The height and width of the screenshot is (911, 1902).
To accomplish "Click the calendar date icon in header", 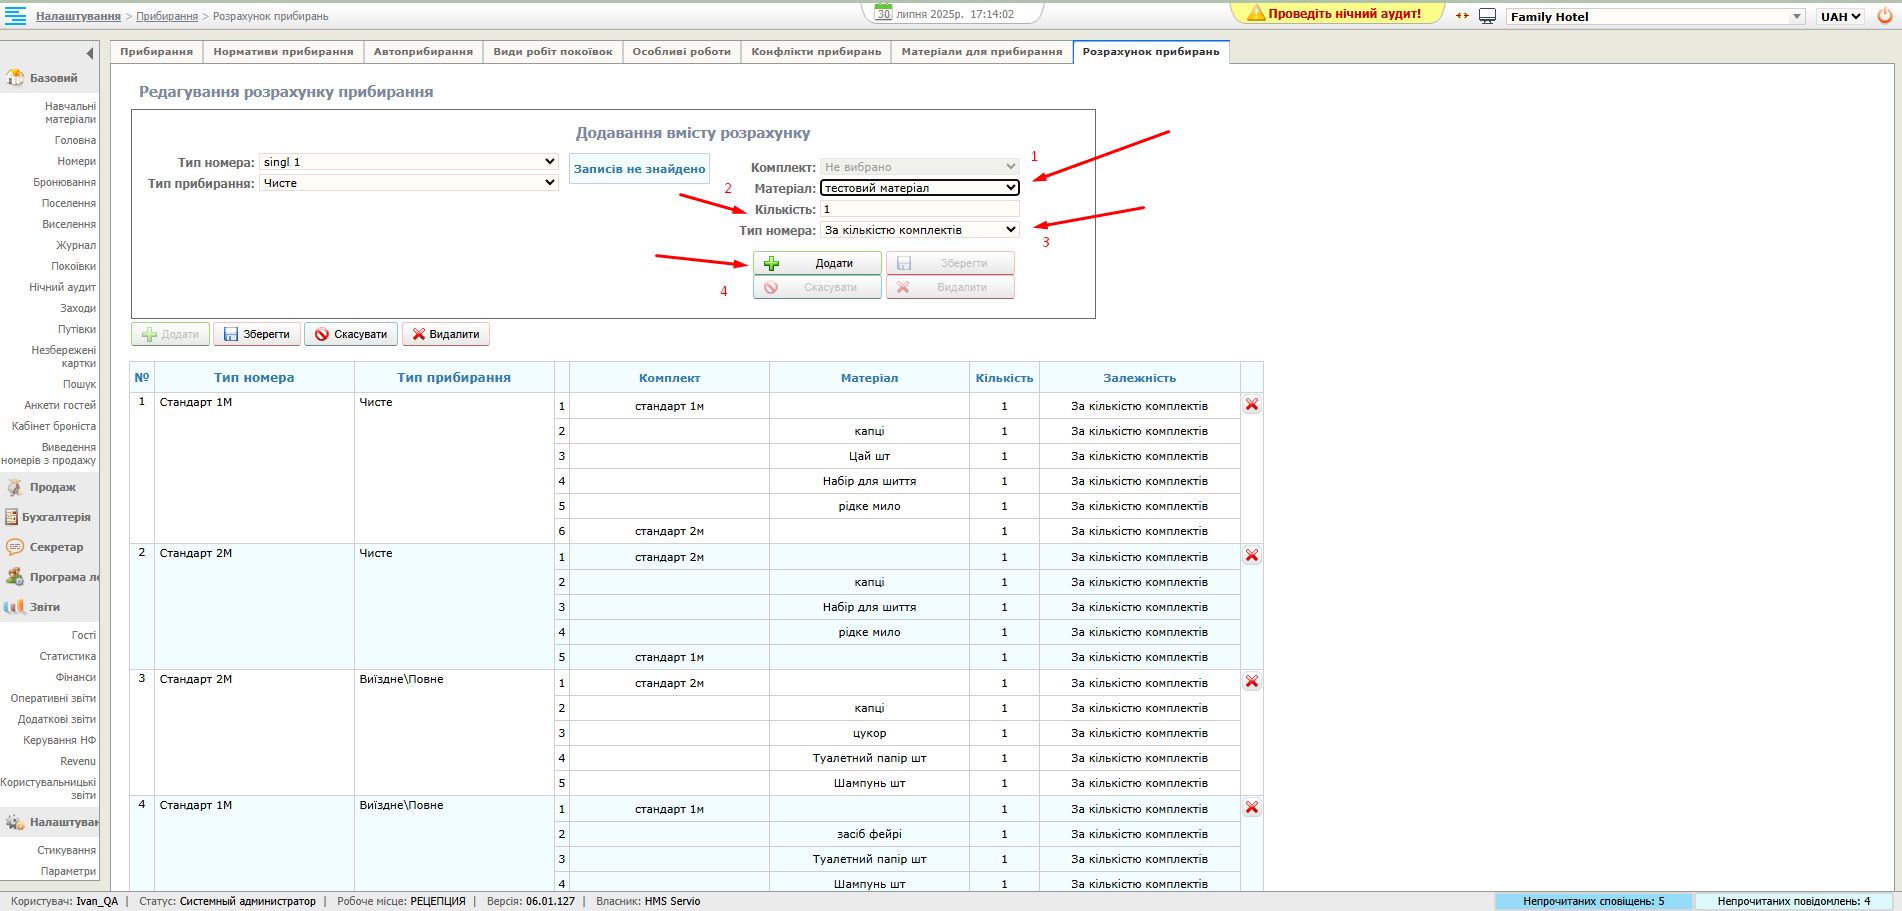I will pos(883,14).
